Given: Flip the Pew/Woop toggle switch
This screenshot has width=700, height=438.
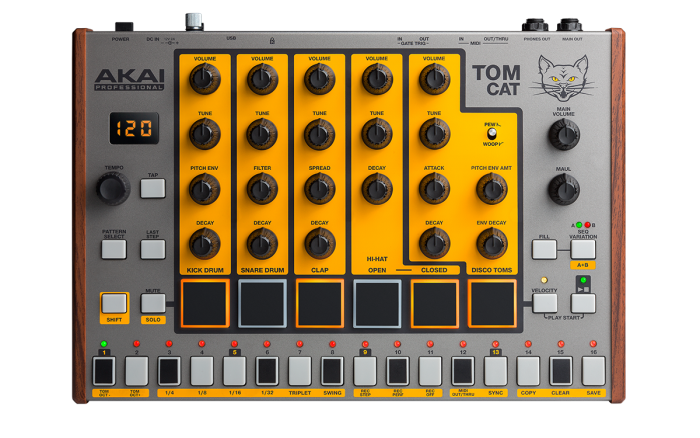Looking at the screenshot, I should [492, 133].
